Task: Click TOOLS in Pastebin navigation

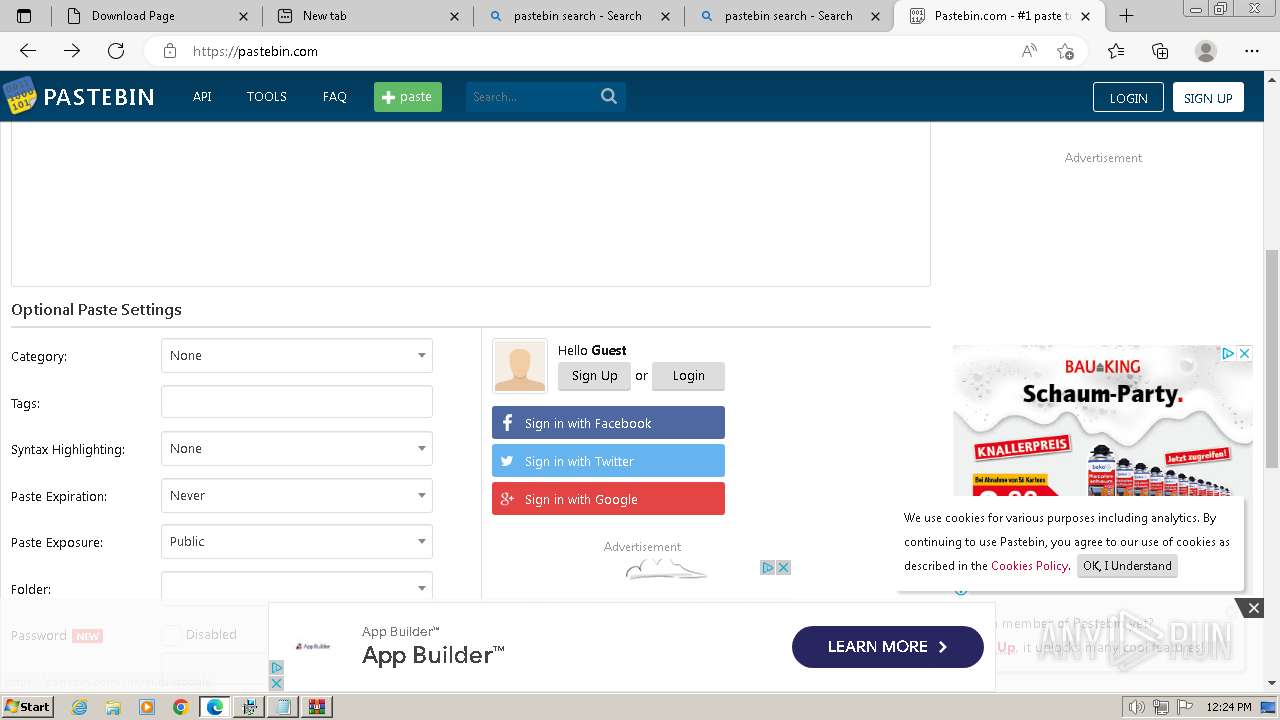Action: (x=267, y=97)
